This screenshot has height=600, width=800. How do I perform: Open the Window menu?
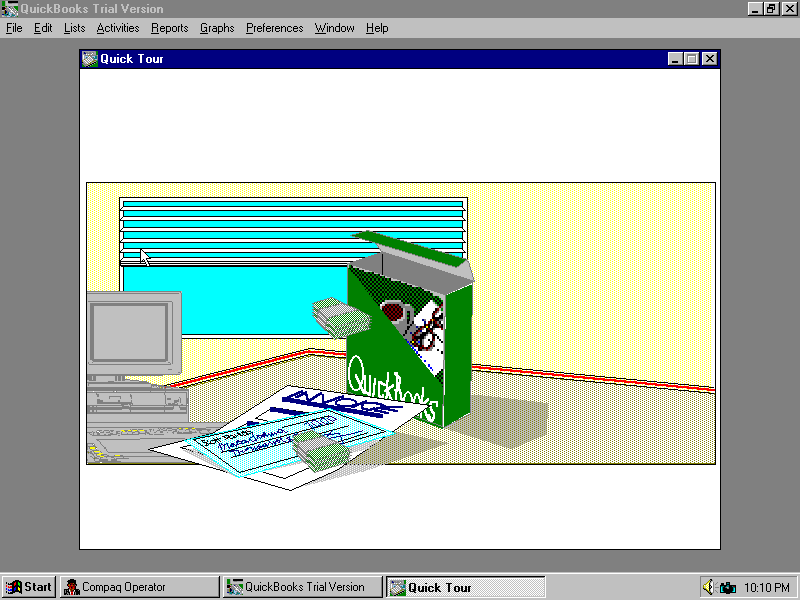[334, 28]
